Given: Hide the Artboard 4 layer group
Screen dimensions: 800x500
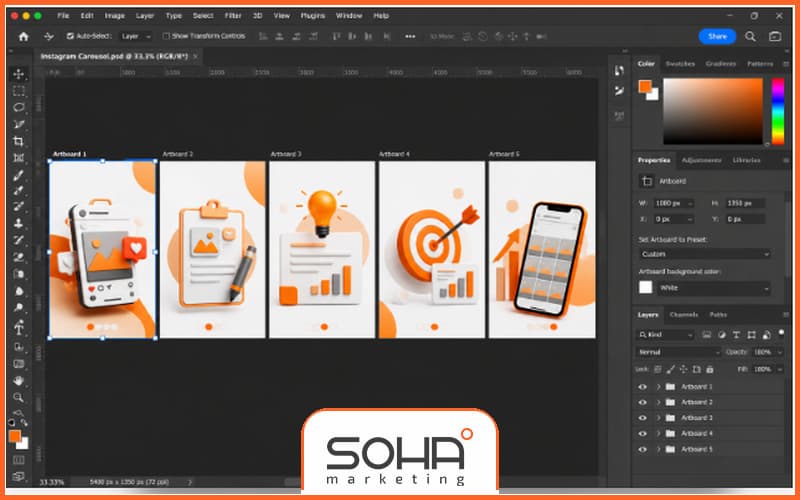Looking at the screenshot, I should 642,434.
